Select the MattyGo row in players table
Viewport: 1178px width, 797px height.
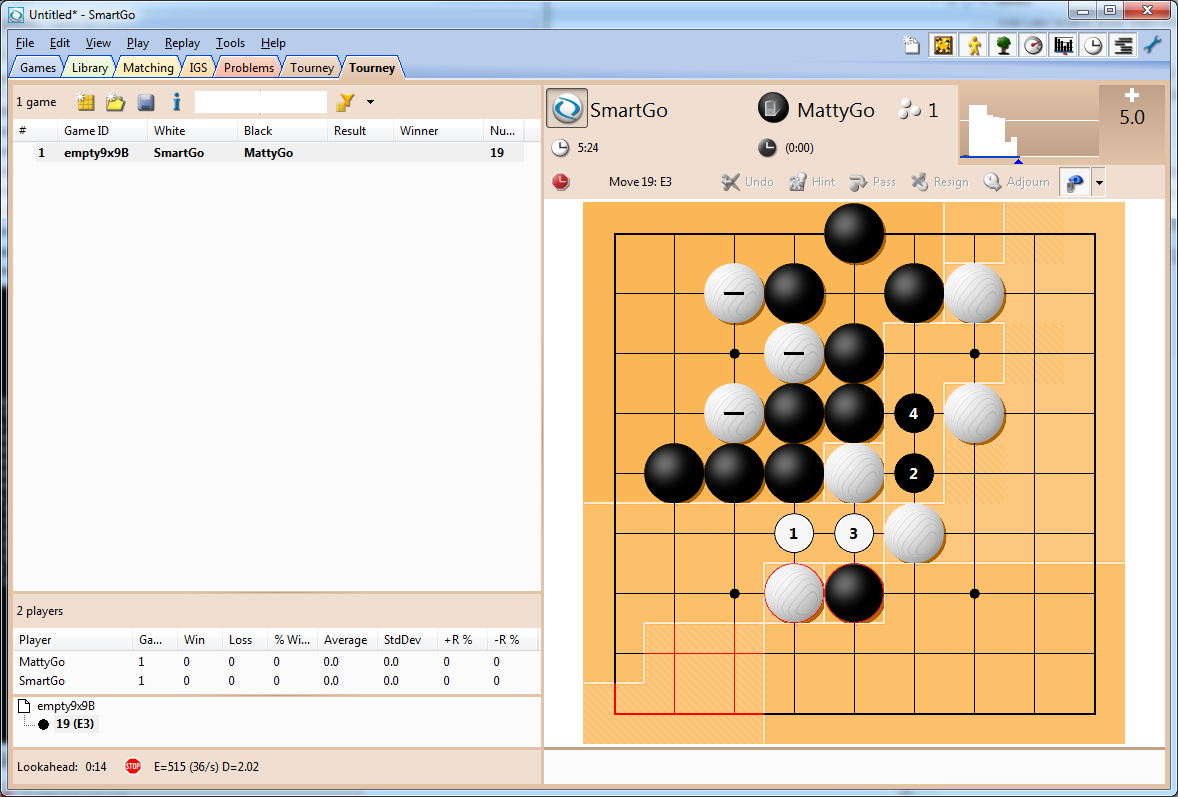pos(276,662)
